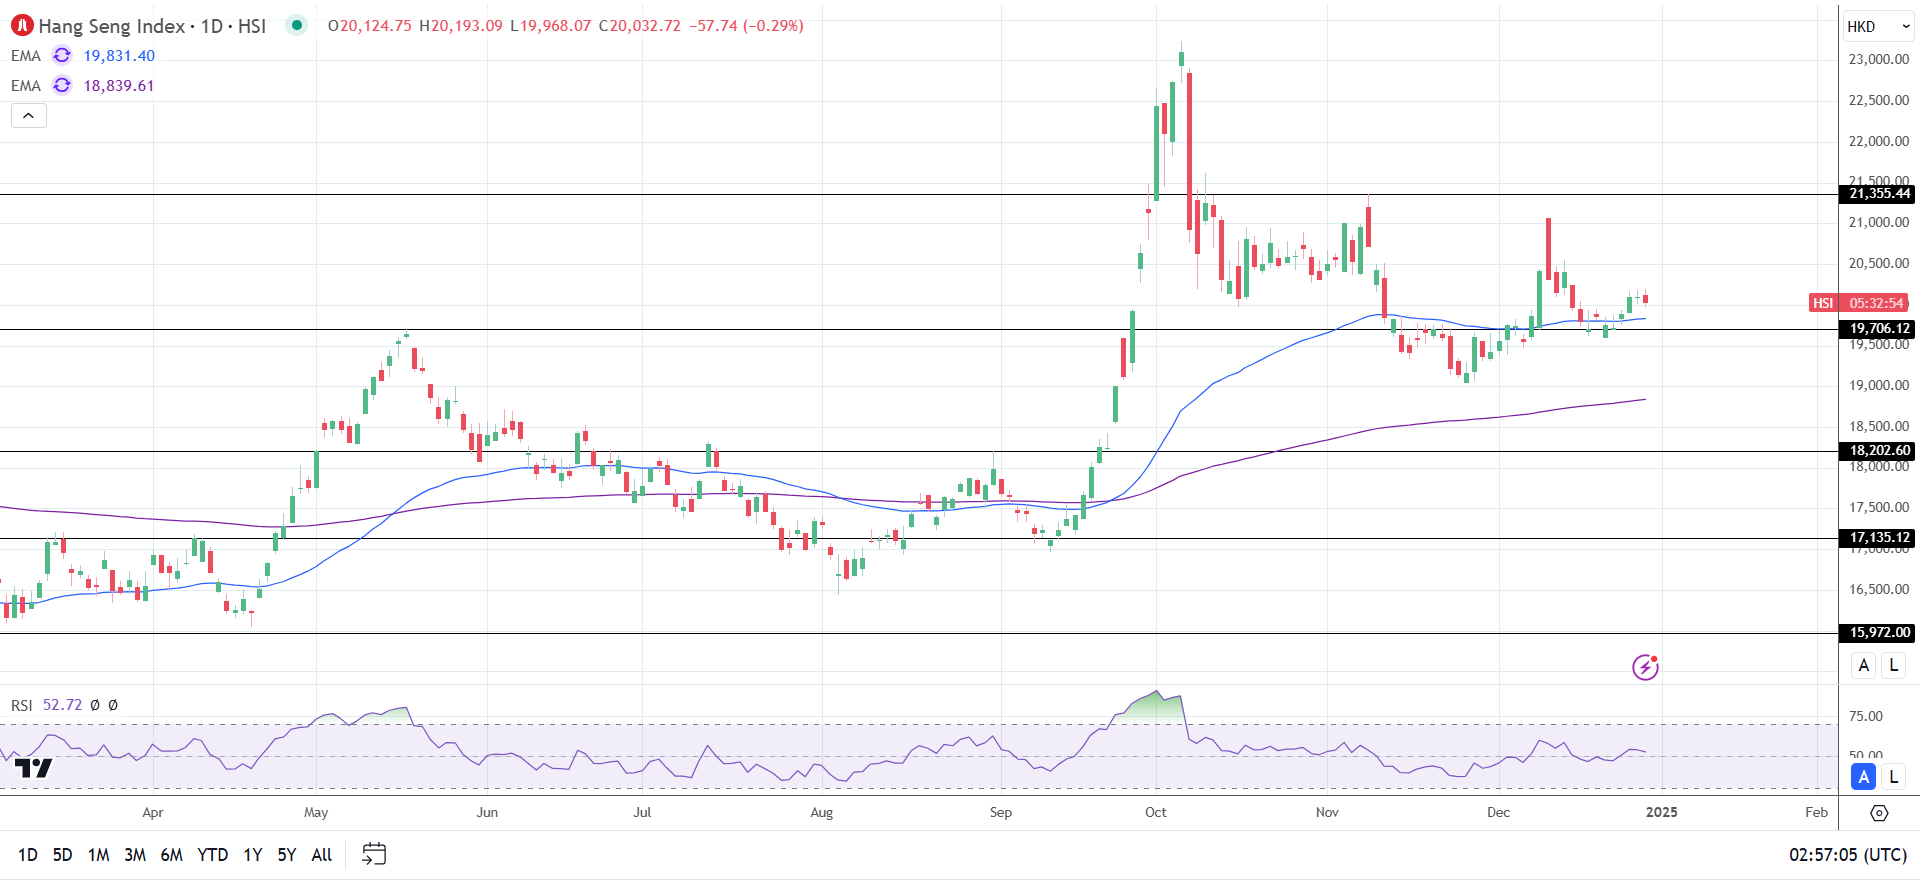Click the closing value C20,032.72 in the header
Viewport: 1920px width, 880px height.
pyautogui.click(x=640, y=26)
